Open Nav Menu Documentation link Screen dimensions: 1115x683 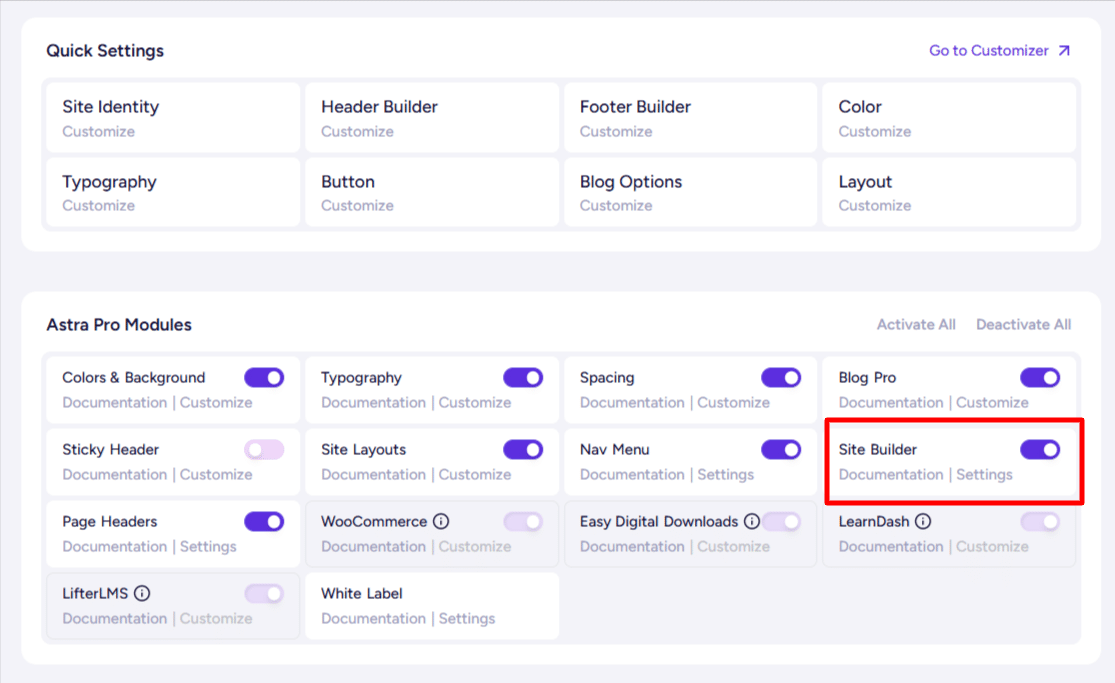click(x=632, y=475)
